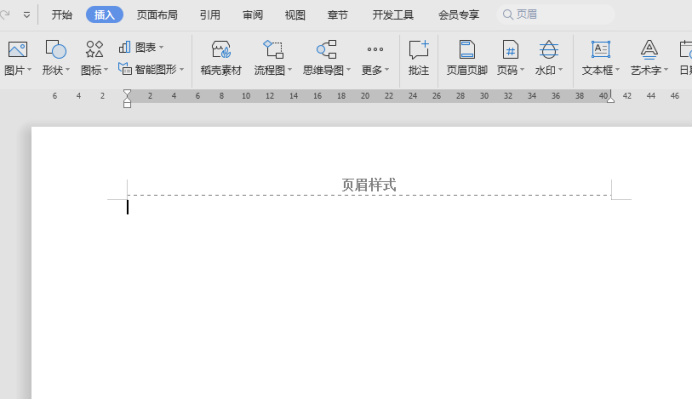Expand the 图片 dropdown arrow
693x400 pixels.
[x=29, y=70]
